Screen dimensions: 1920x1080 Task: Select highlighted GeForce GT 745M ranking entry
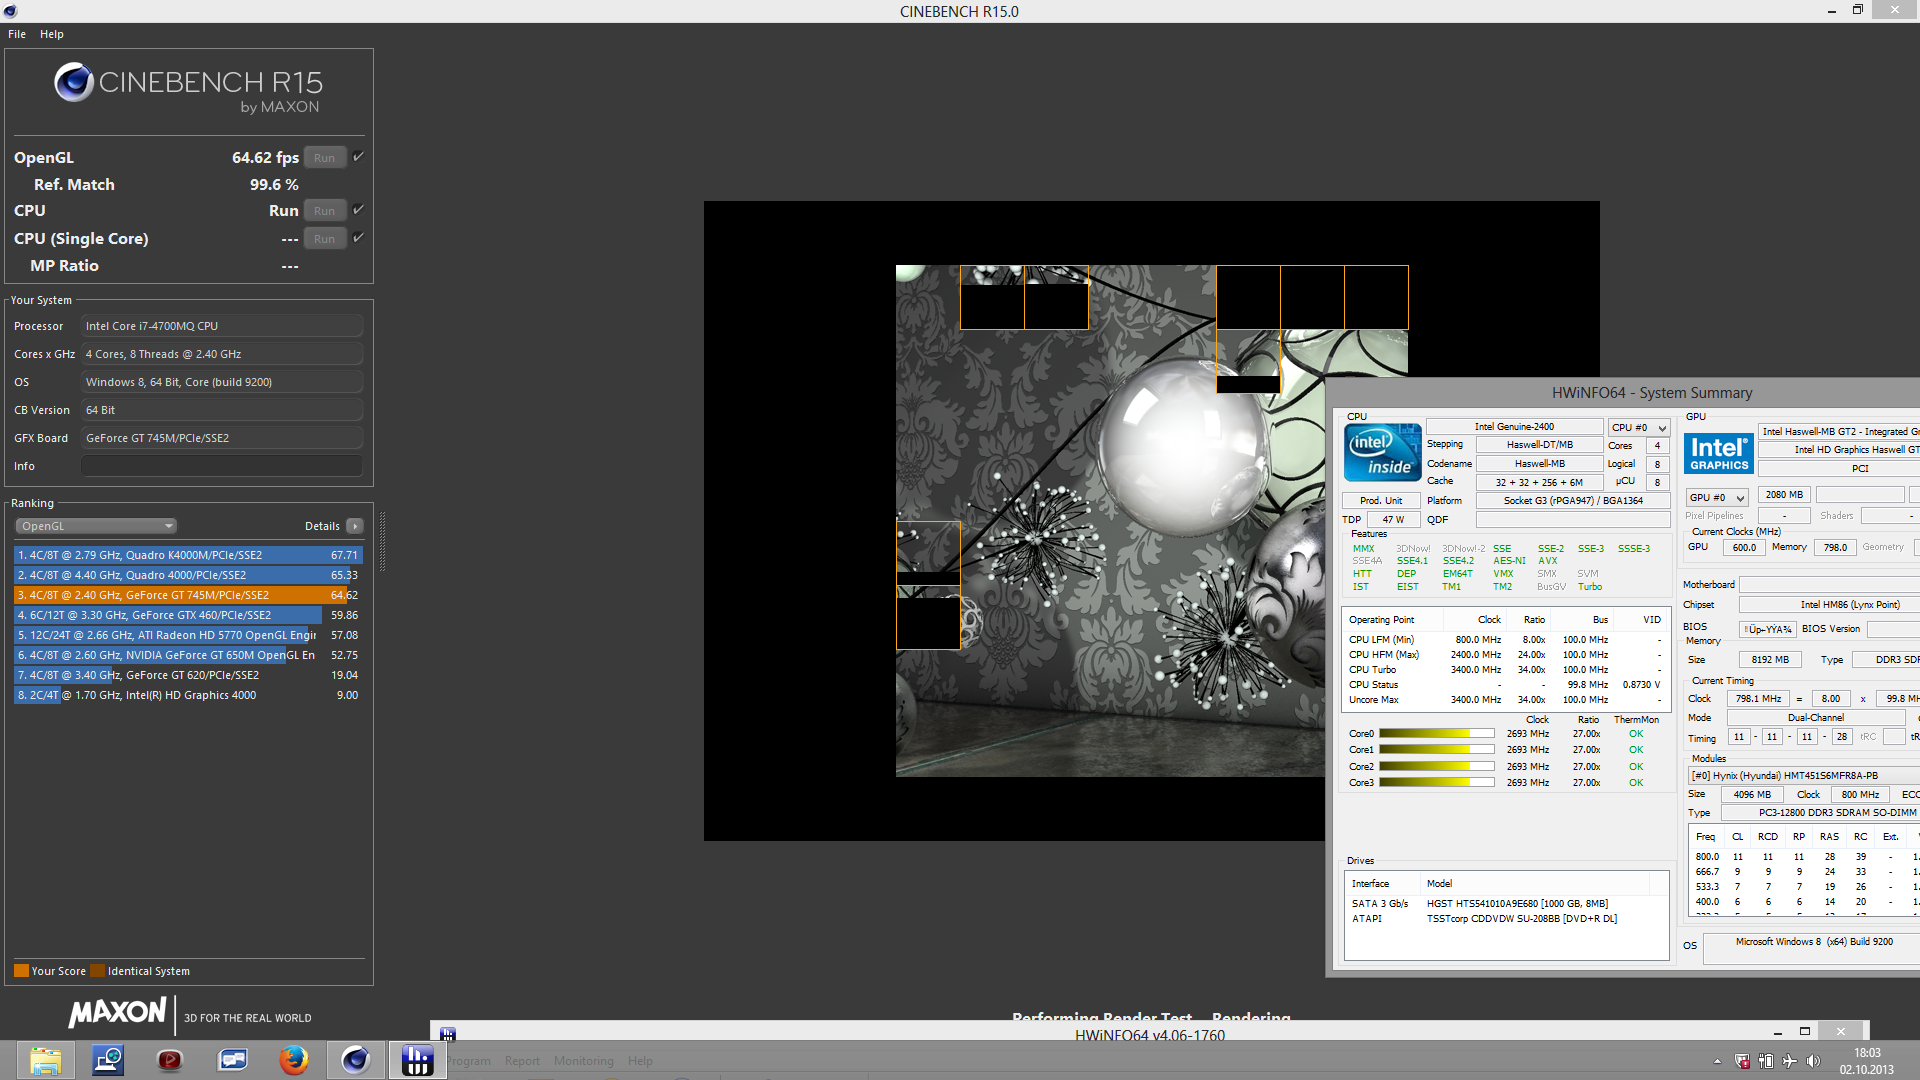[x=188, y=595]
